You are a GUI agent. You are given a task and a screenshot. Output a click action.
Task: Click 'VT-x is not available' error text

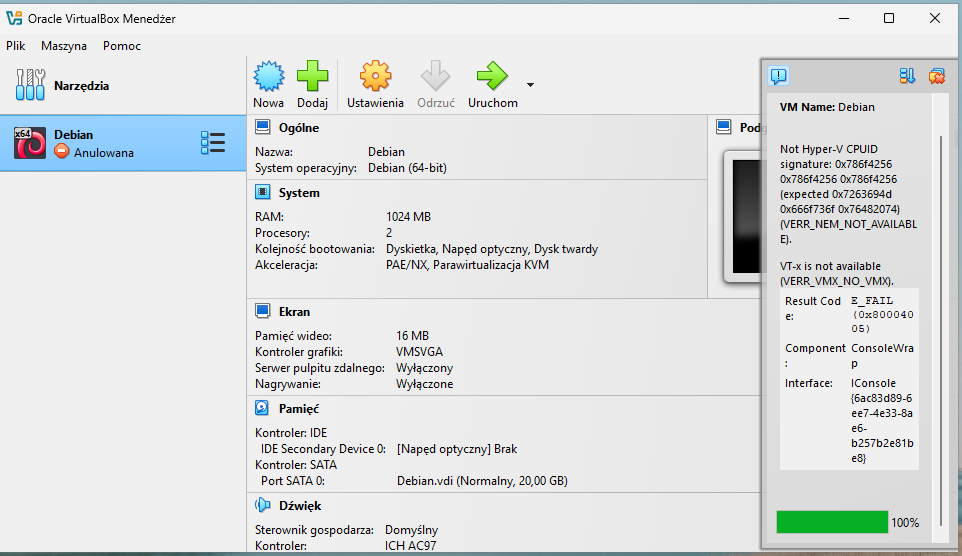point(830,266)
